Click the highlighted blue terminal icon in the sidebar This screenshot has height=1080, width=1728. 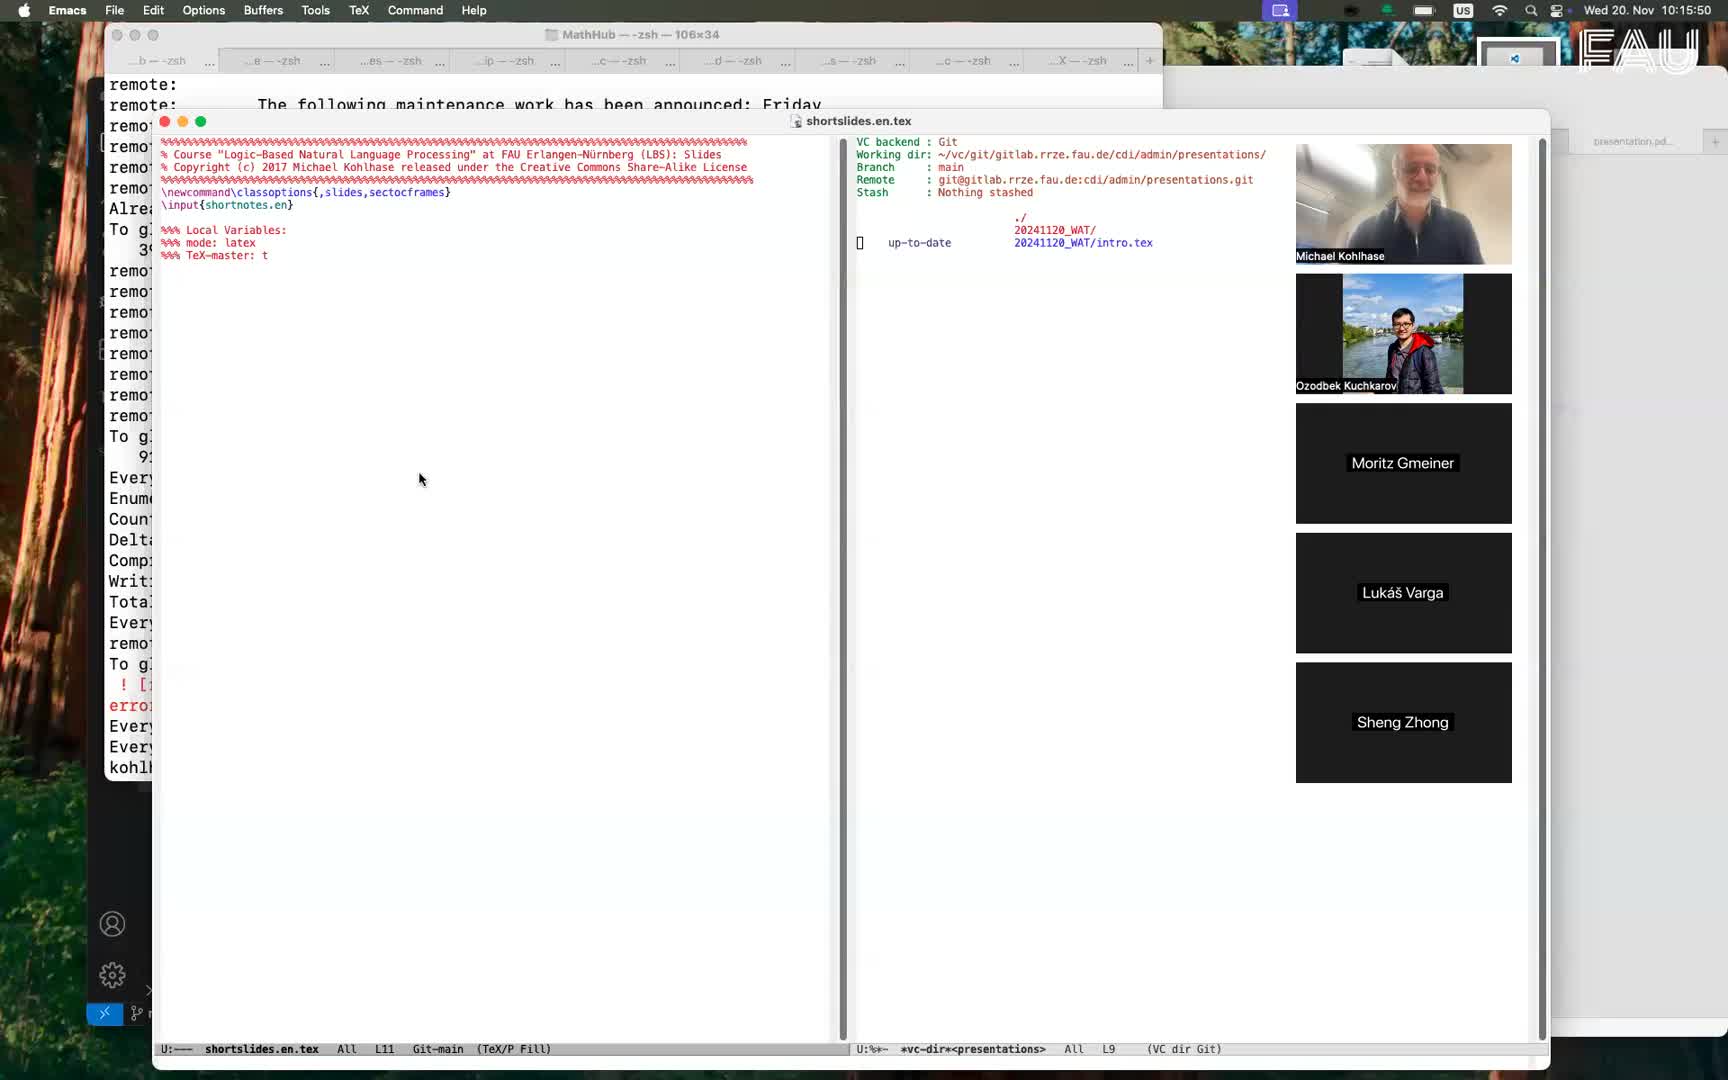(104, 1013)
